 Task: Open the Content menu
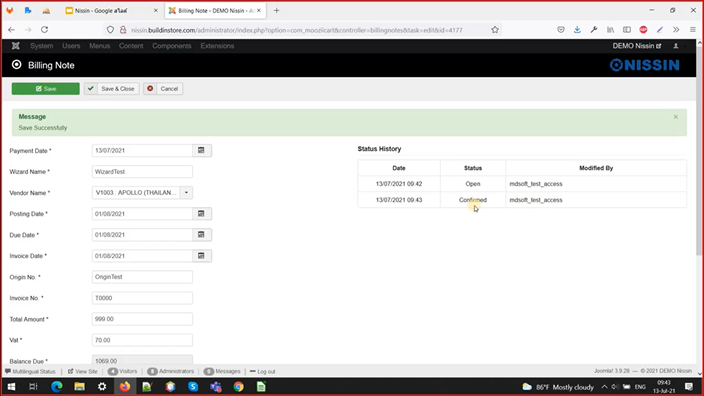131,46
